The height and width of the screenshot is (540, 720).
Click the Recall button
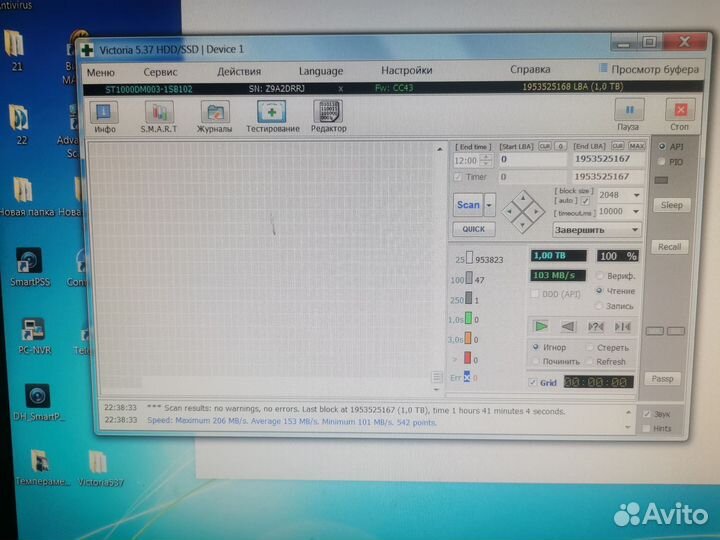669,247
